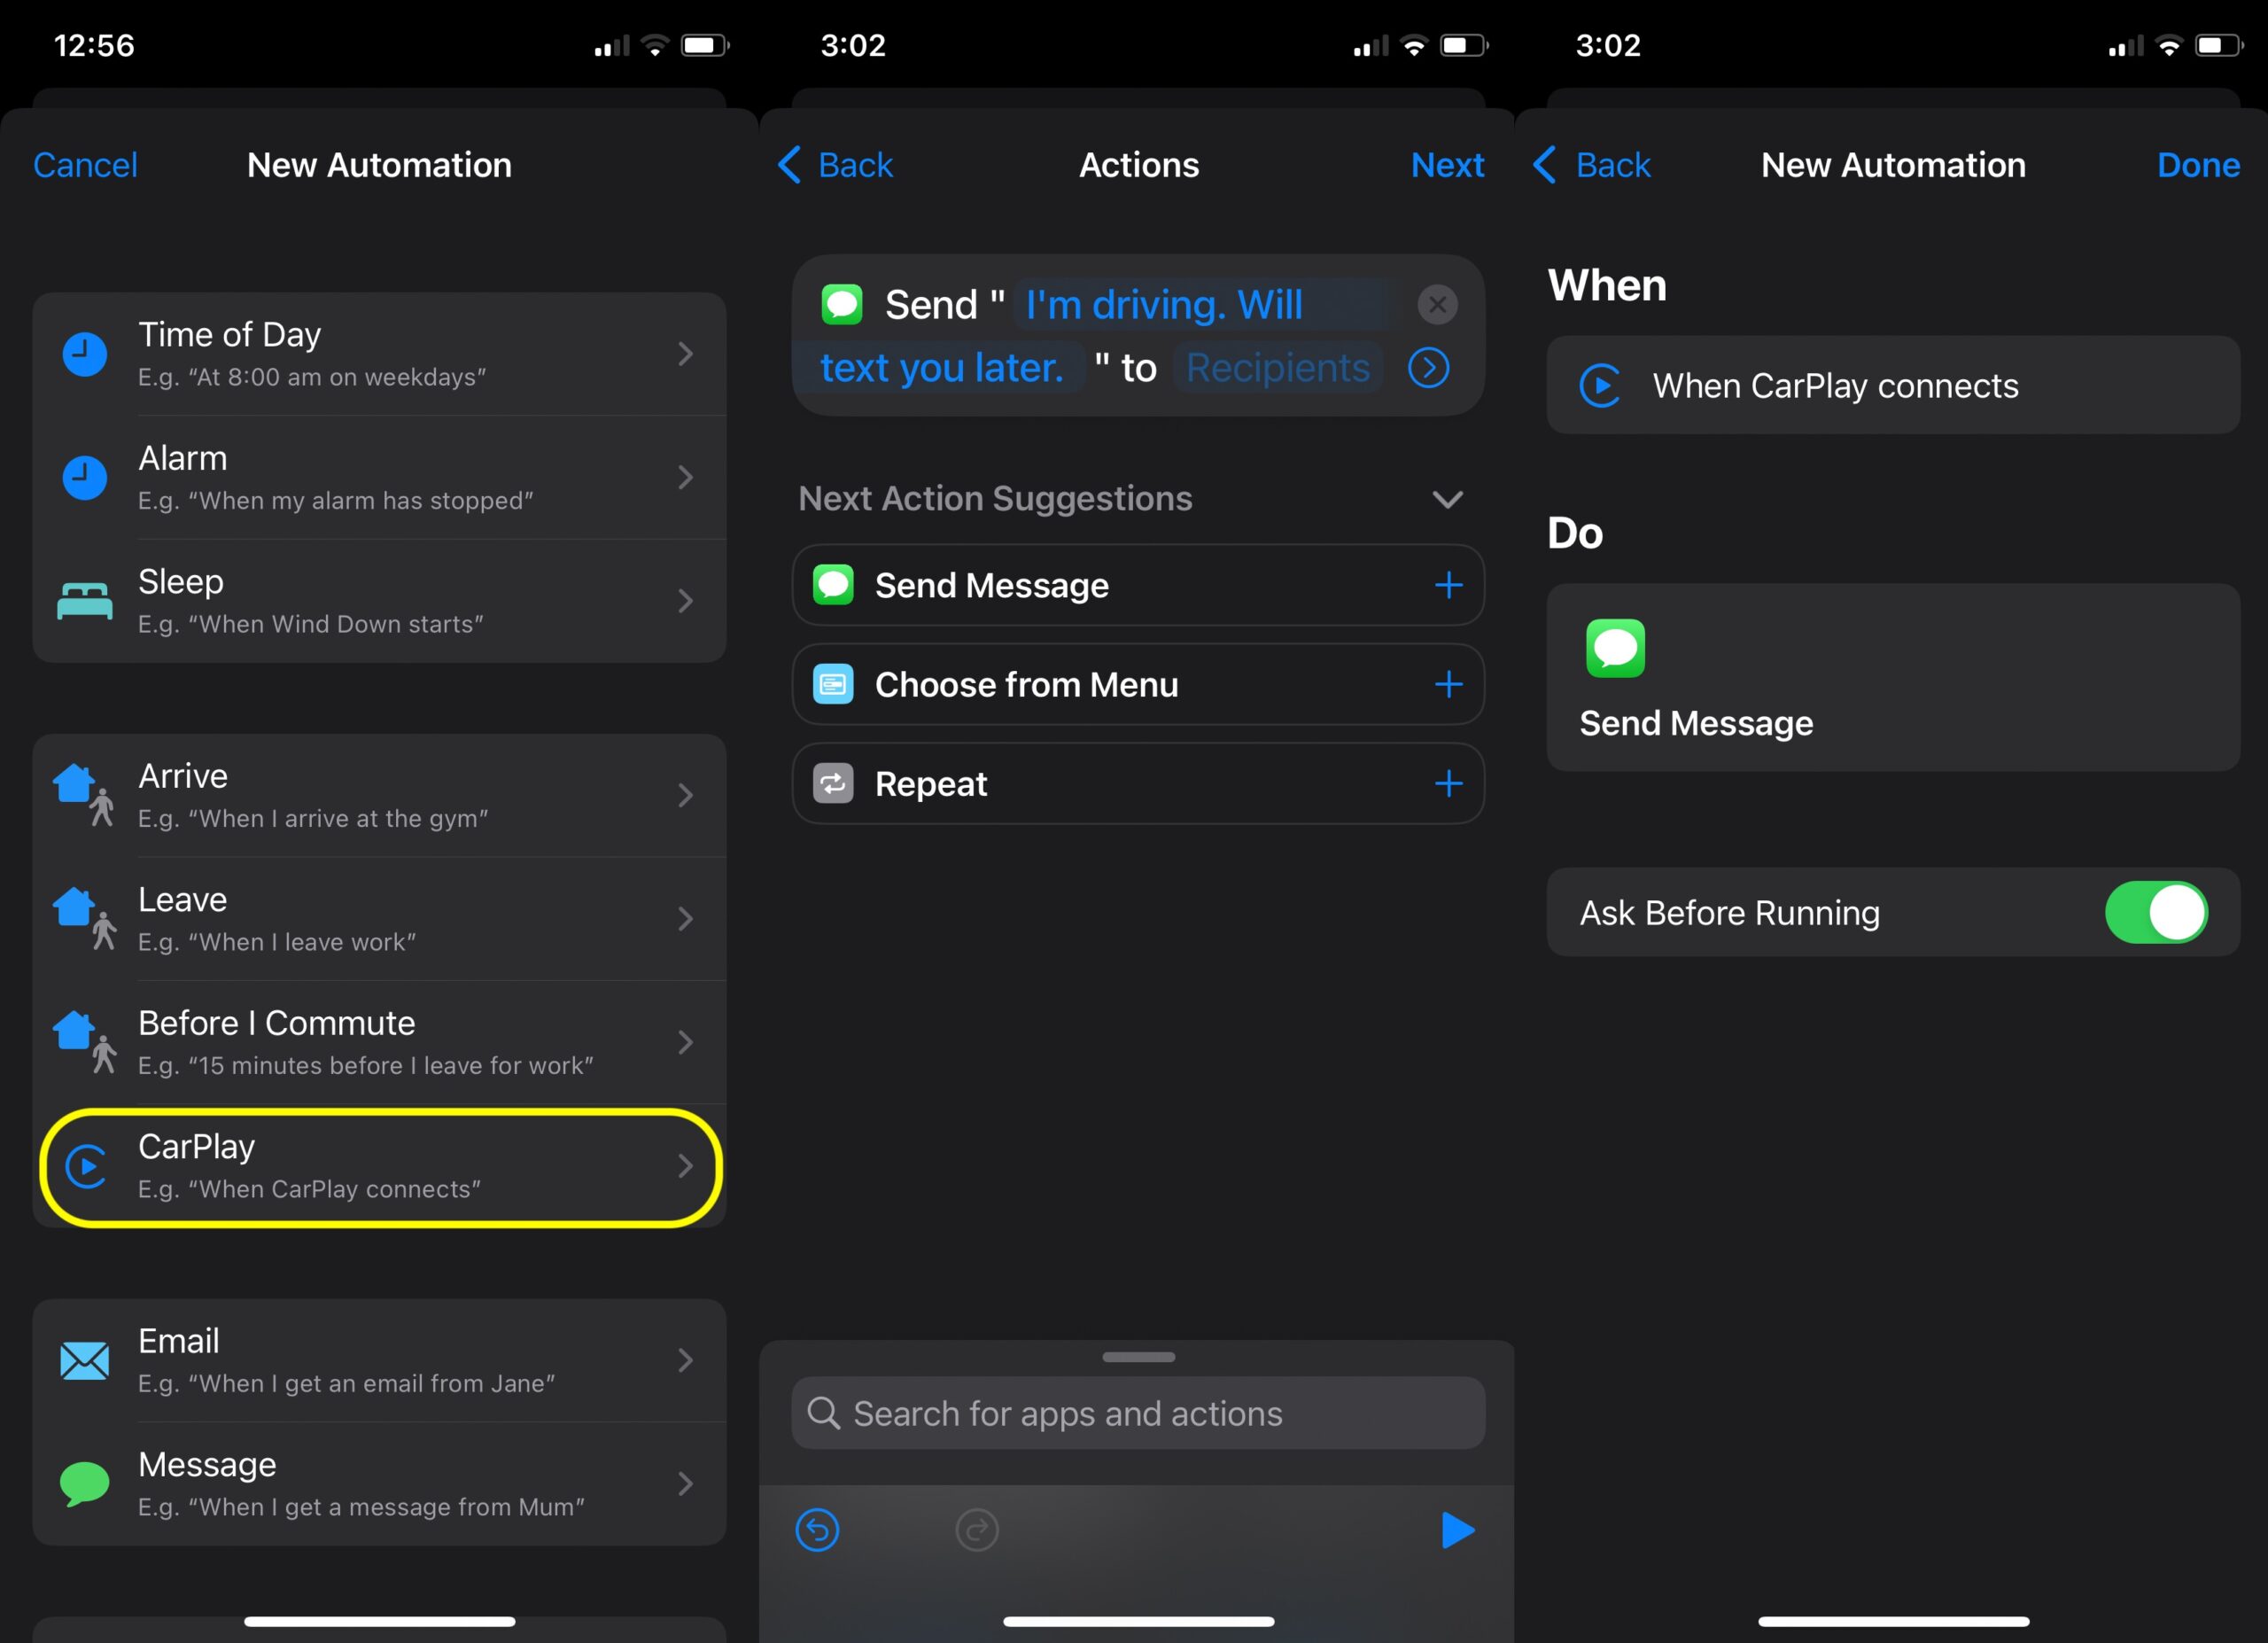Tap the redo arrow icon
The height and width of the screenshot is (1643, 2268).
(977, 1530)
